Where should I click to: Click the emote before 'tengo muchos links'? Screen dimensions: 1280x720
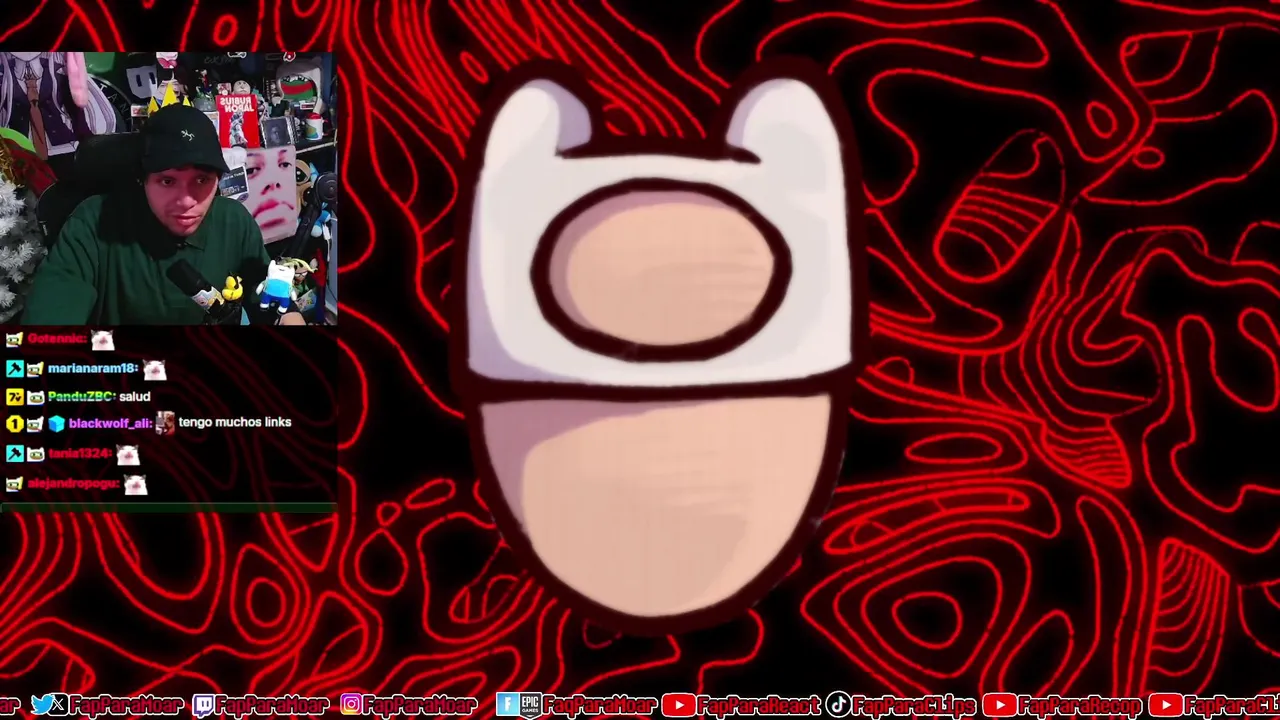pyautogui.click(x=165, y=423)
